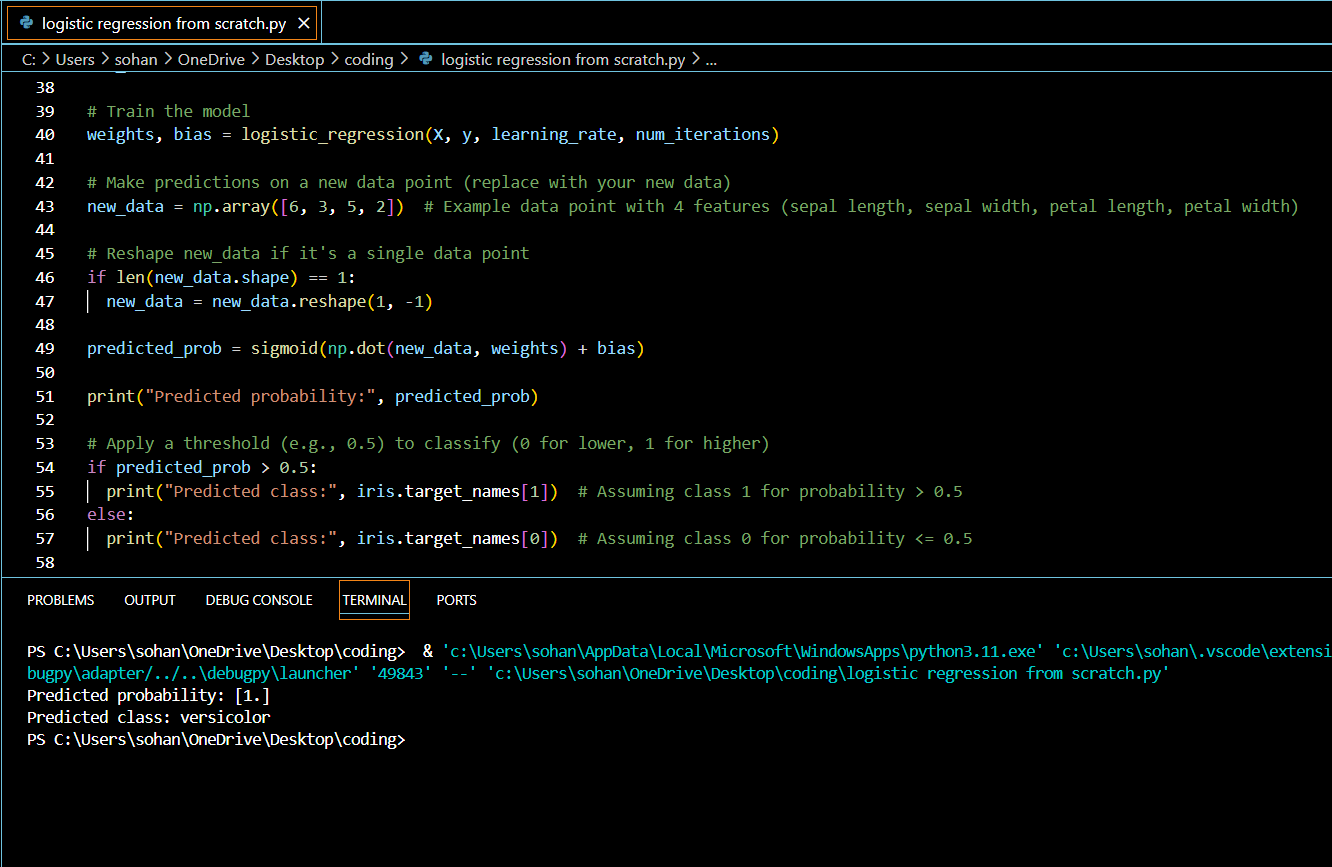Click the "# Reshape new_data" comment line
The width and height of the screenshot is (1332, 867).
pyautogui.click(x=308, y=254)
